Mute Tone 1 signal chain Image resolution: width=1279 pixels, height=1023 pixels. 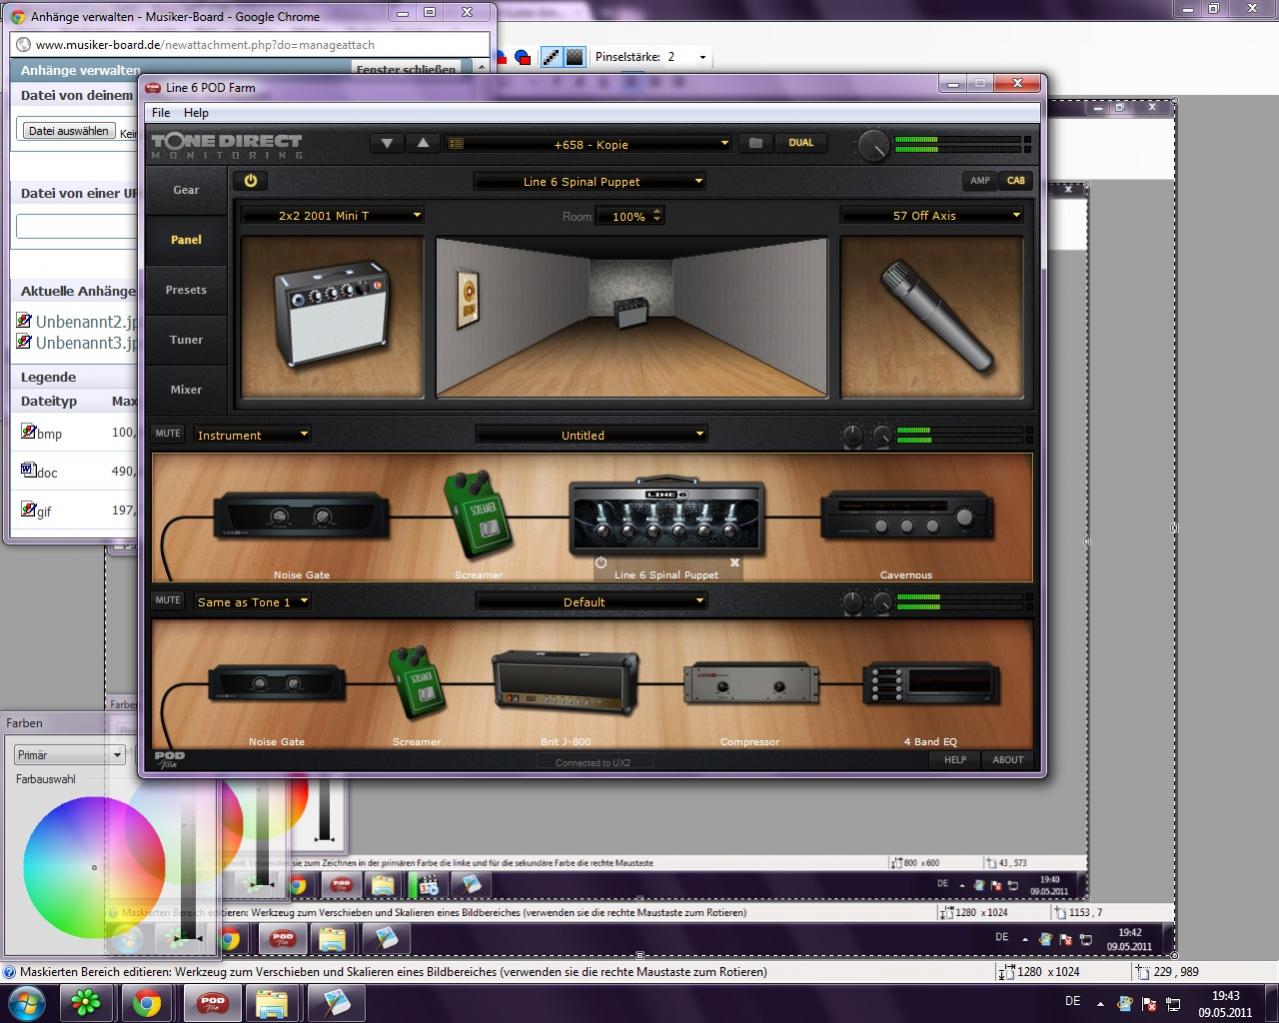pyautogui.click(x=168, y=434)
